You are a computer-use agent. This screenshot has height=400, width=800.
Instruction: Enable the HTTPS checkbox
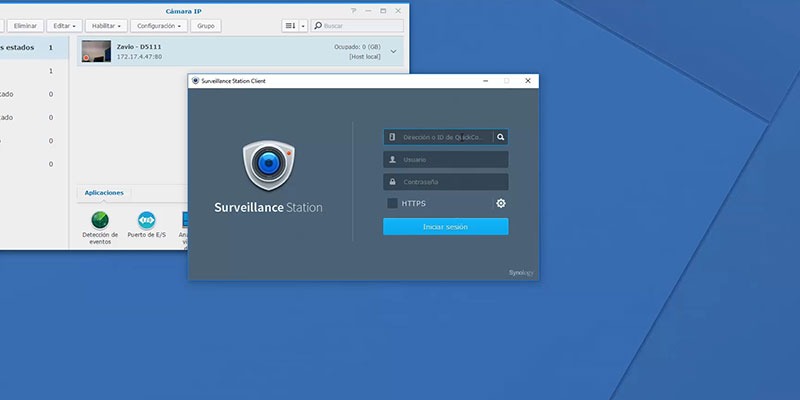point(392,204)
